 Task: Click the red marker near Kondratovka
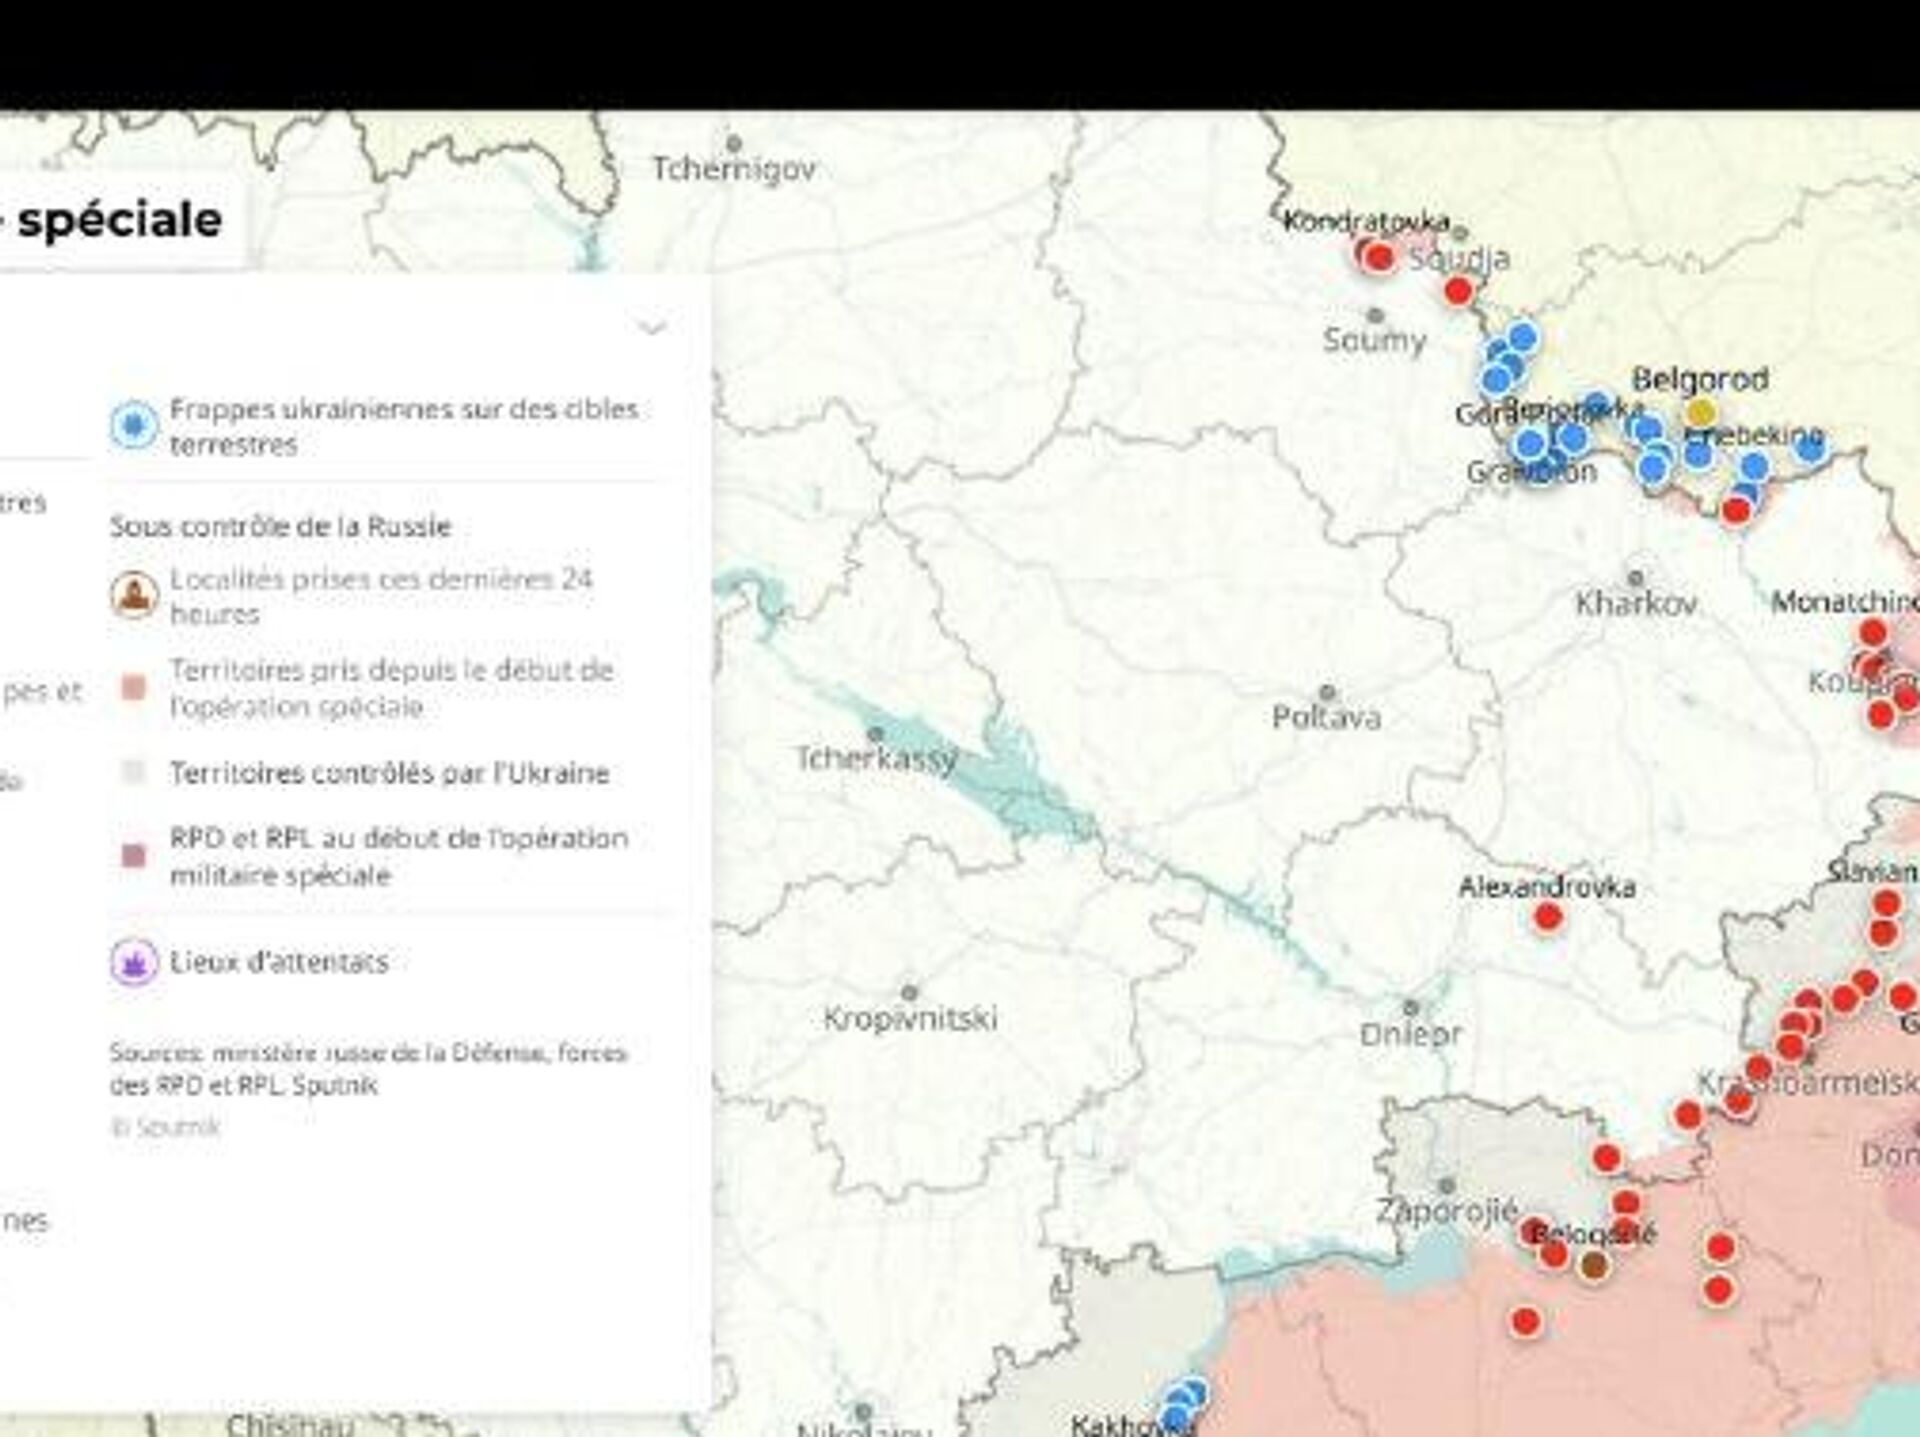coord(1380,257)
